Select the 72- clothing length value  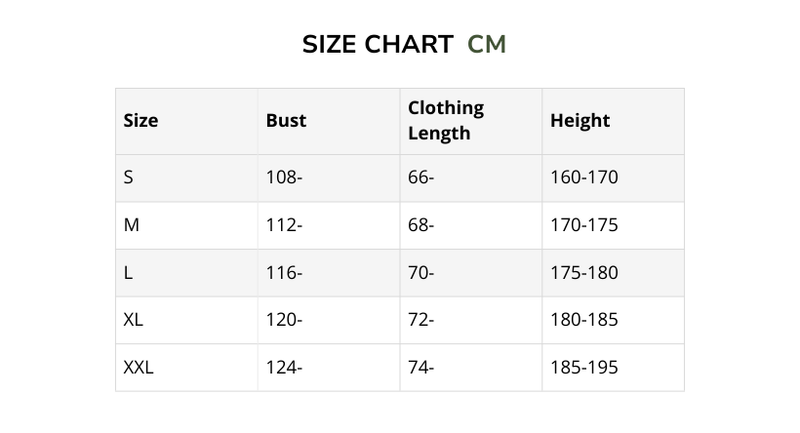(x=421, y=320)
